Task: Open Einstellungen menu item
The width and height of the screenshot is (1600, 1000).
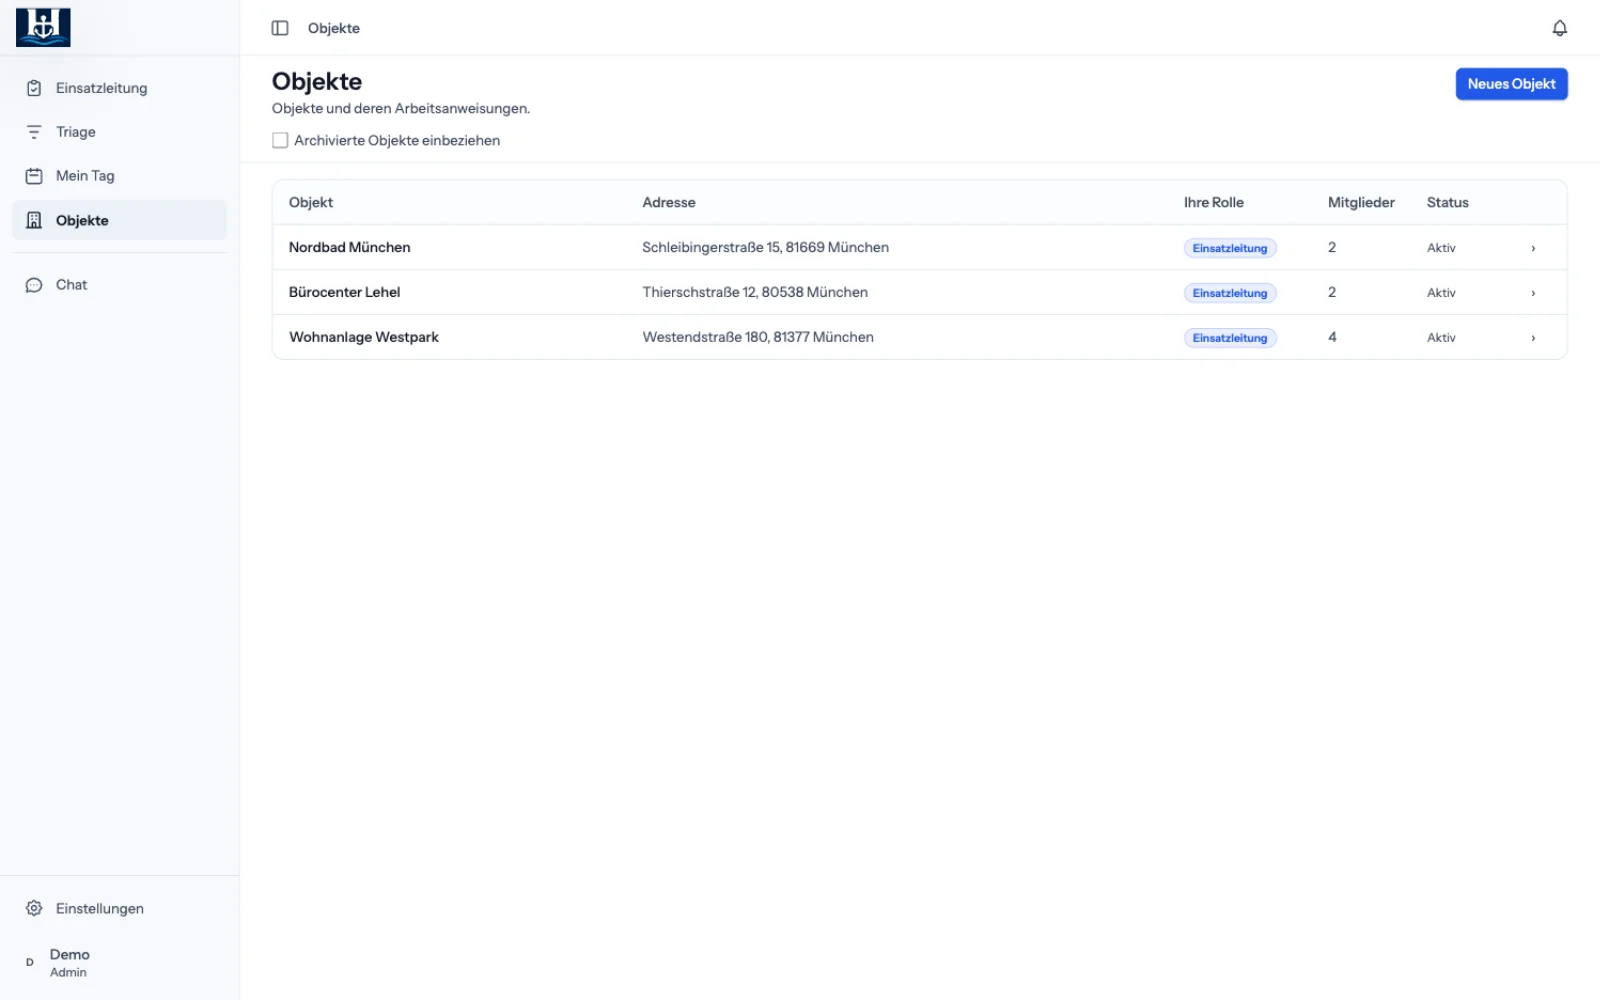Action: tap(120, 908)
